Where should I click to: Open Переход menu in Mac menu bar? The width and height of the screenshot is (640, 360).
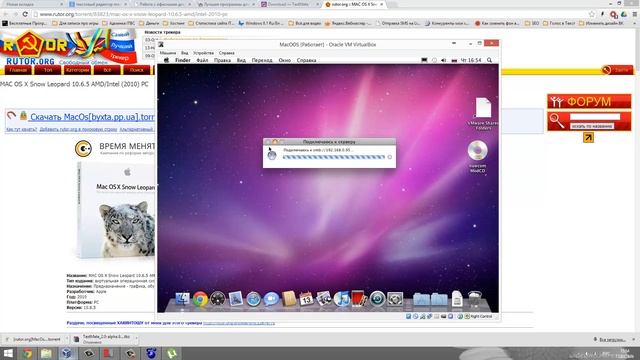[262, 60]
